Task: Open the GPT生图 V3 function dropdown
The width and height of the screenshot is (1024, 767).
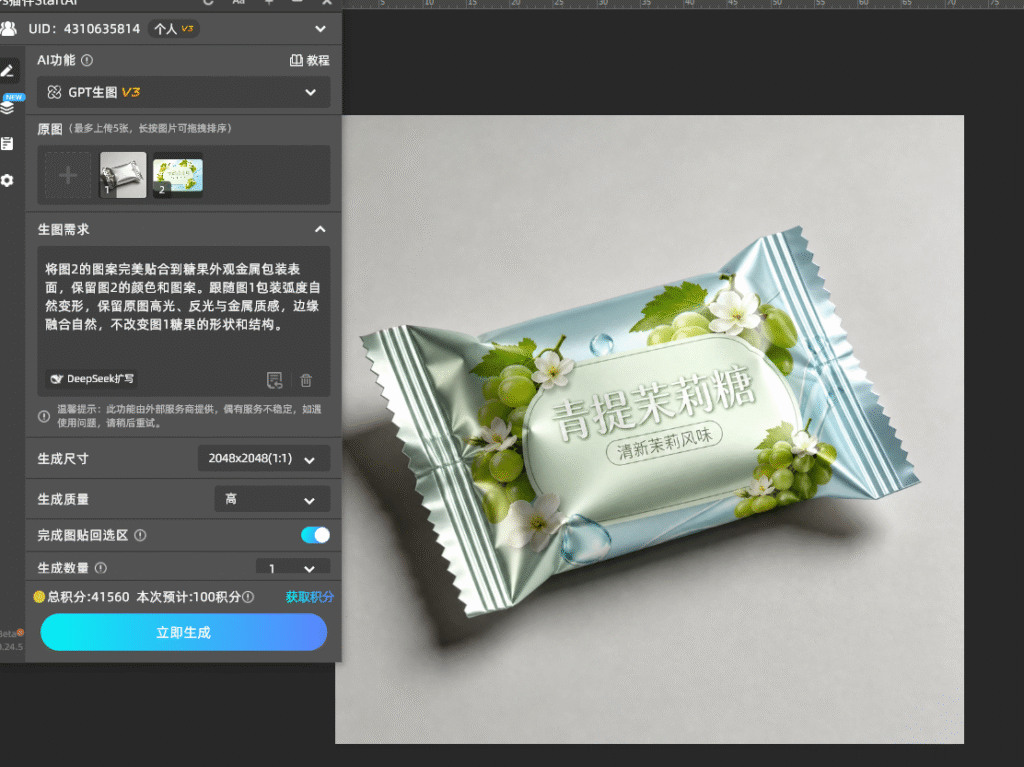Action: [184, 92]
